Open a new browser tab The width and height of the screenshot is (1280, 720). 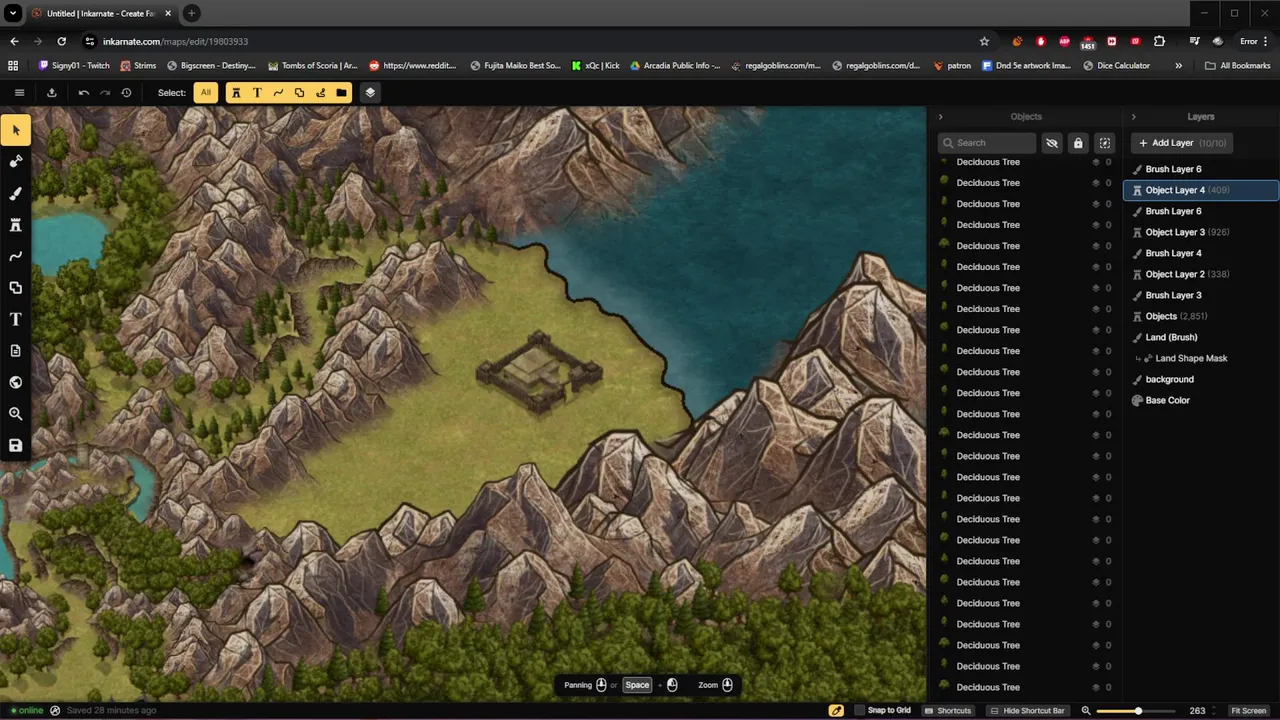(191, 13)
